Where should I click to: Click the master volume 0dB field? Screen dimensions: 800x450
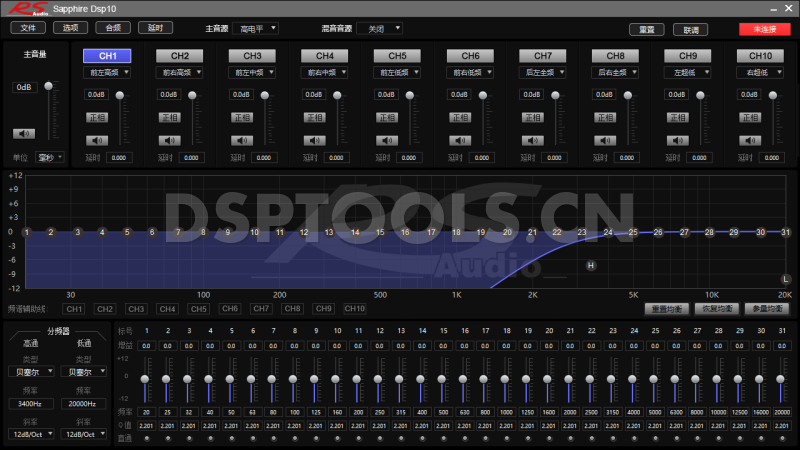coord(24,87)
